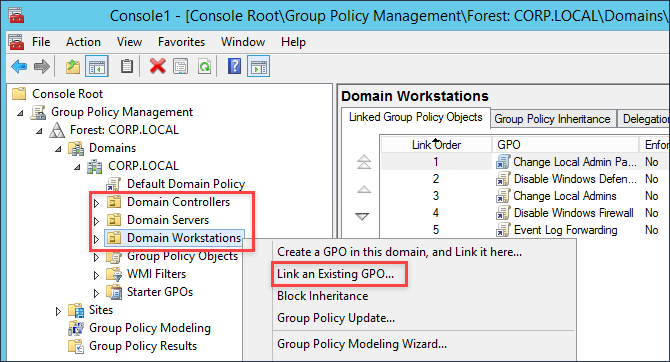
Task: Toggle the Show/Hide Action Pane icon
Action: (259, 67)
